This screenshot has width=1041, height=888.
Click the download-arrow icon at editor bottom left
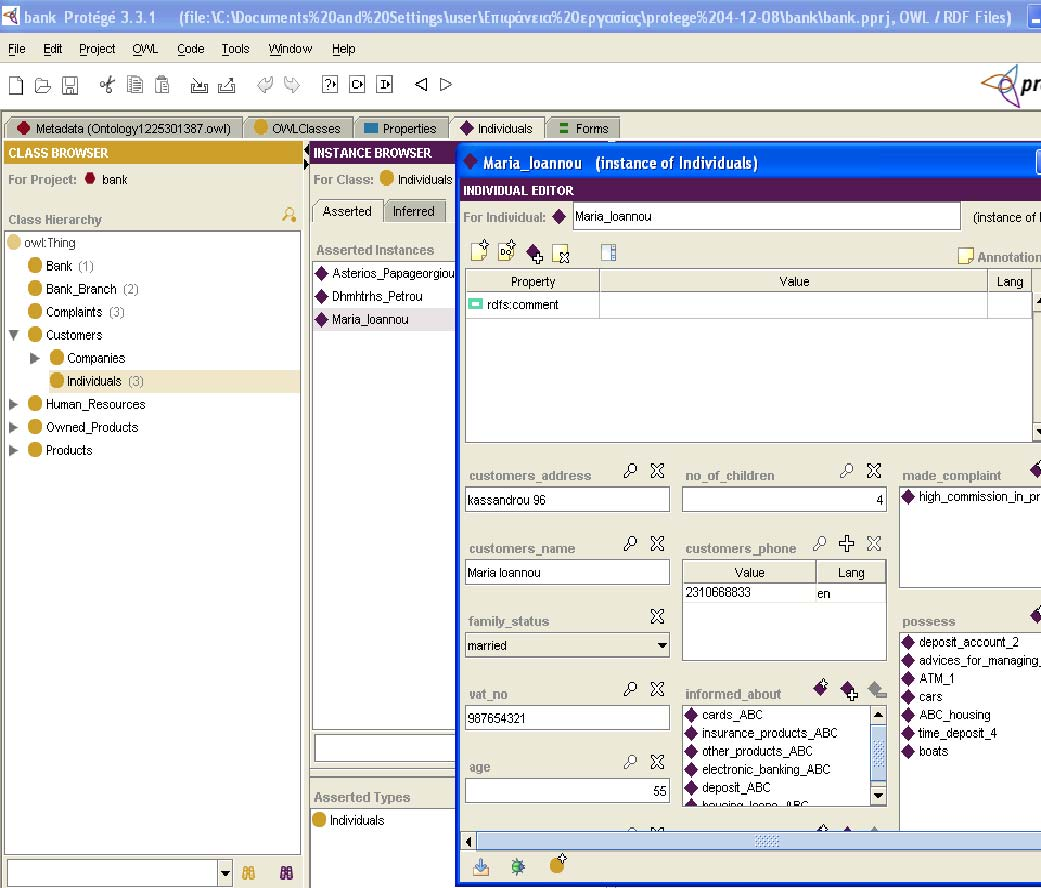481,866
